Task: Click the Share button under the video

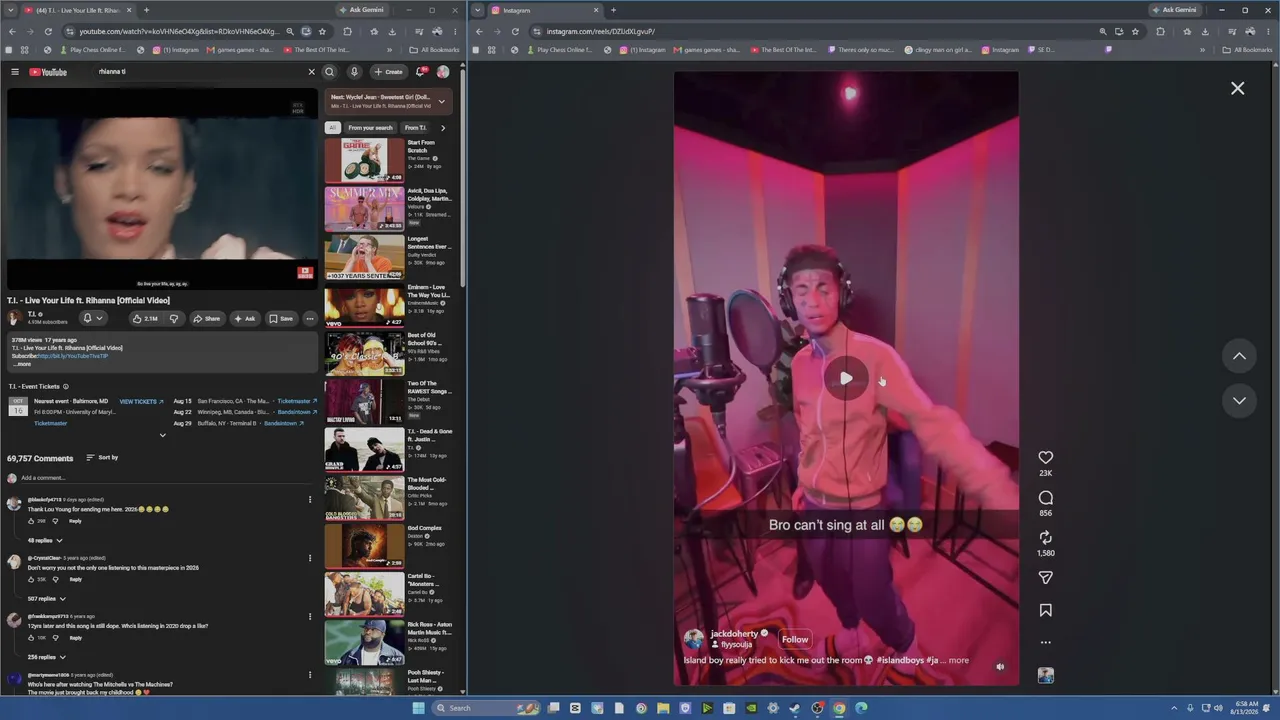Action: click(206, 319)
